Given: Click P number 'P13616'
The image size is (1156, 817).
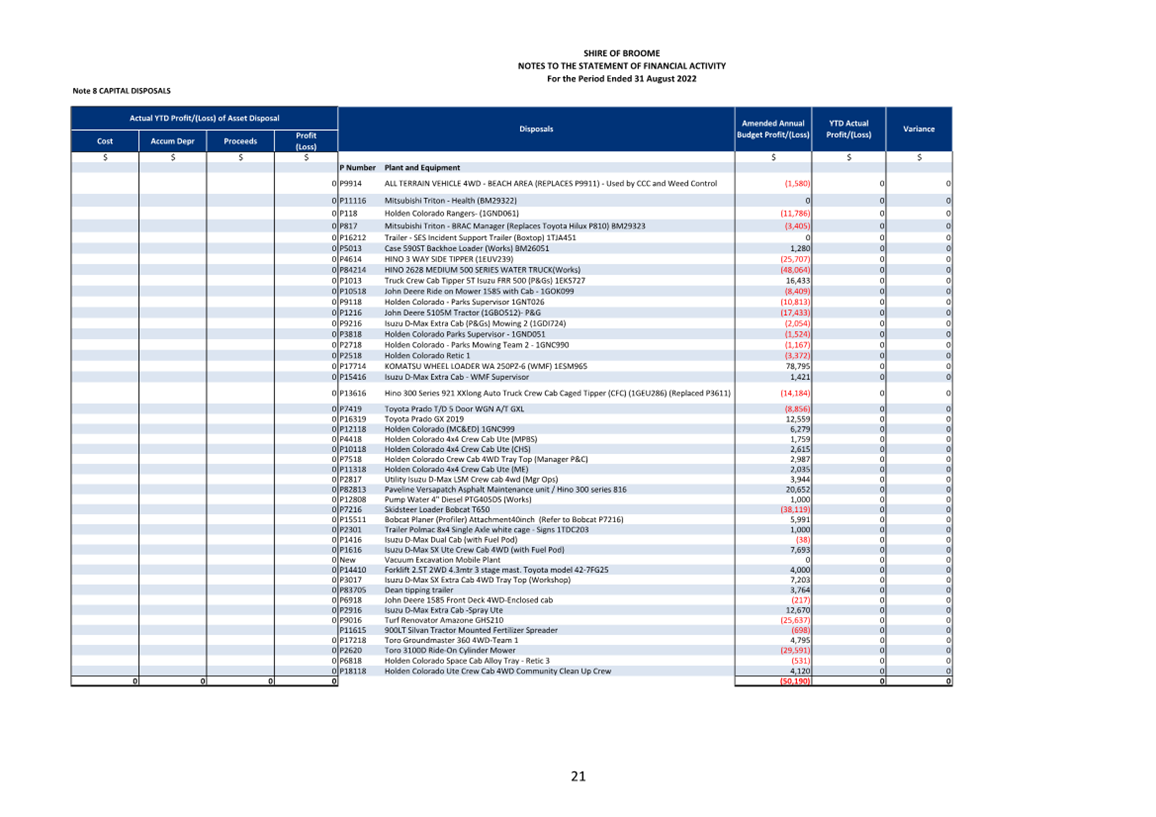Looking at the screenshot, I should pyautogui.click(x=352, y=393).
